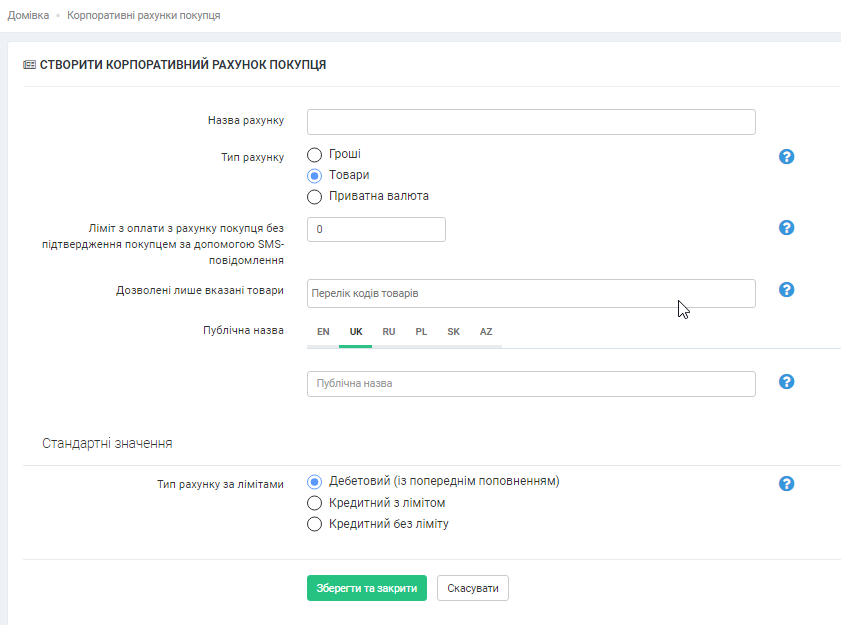Focus the Назва рахунку input field

pos(531,122)
